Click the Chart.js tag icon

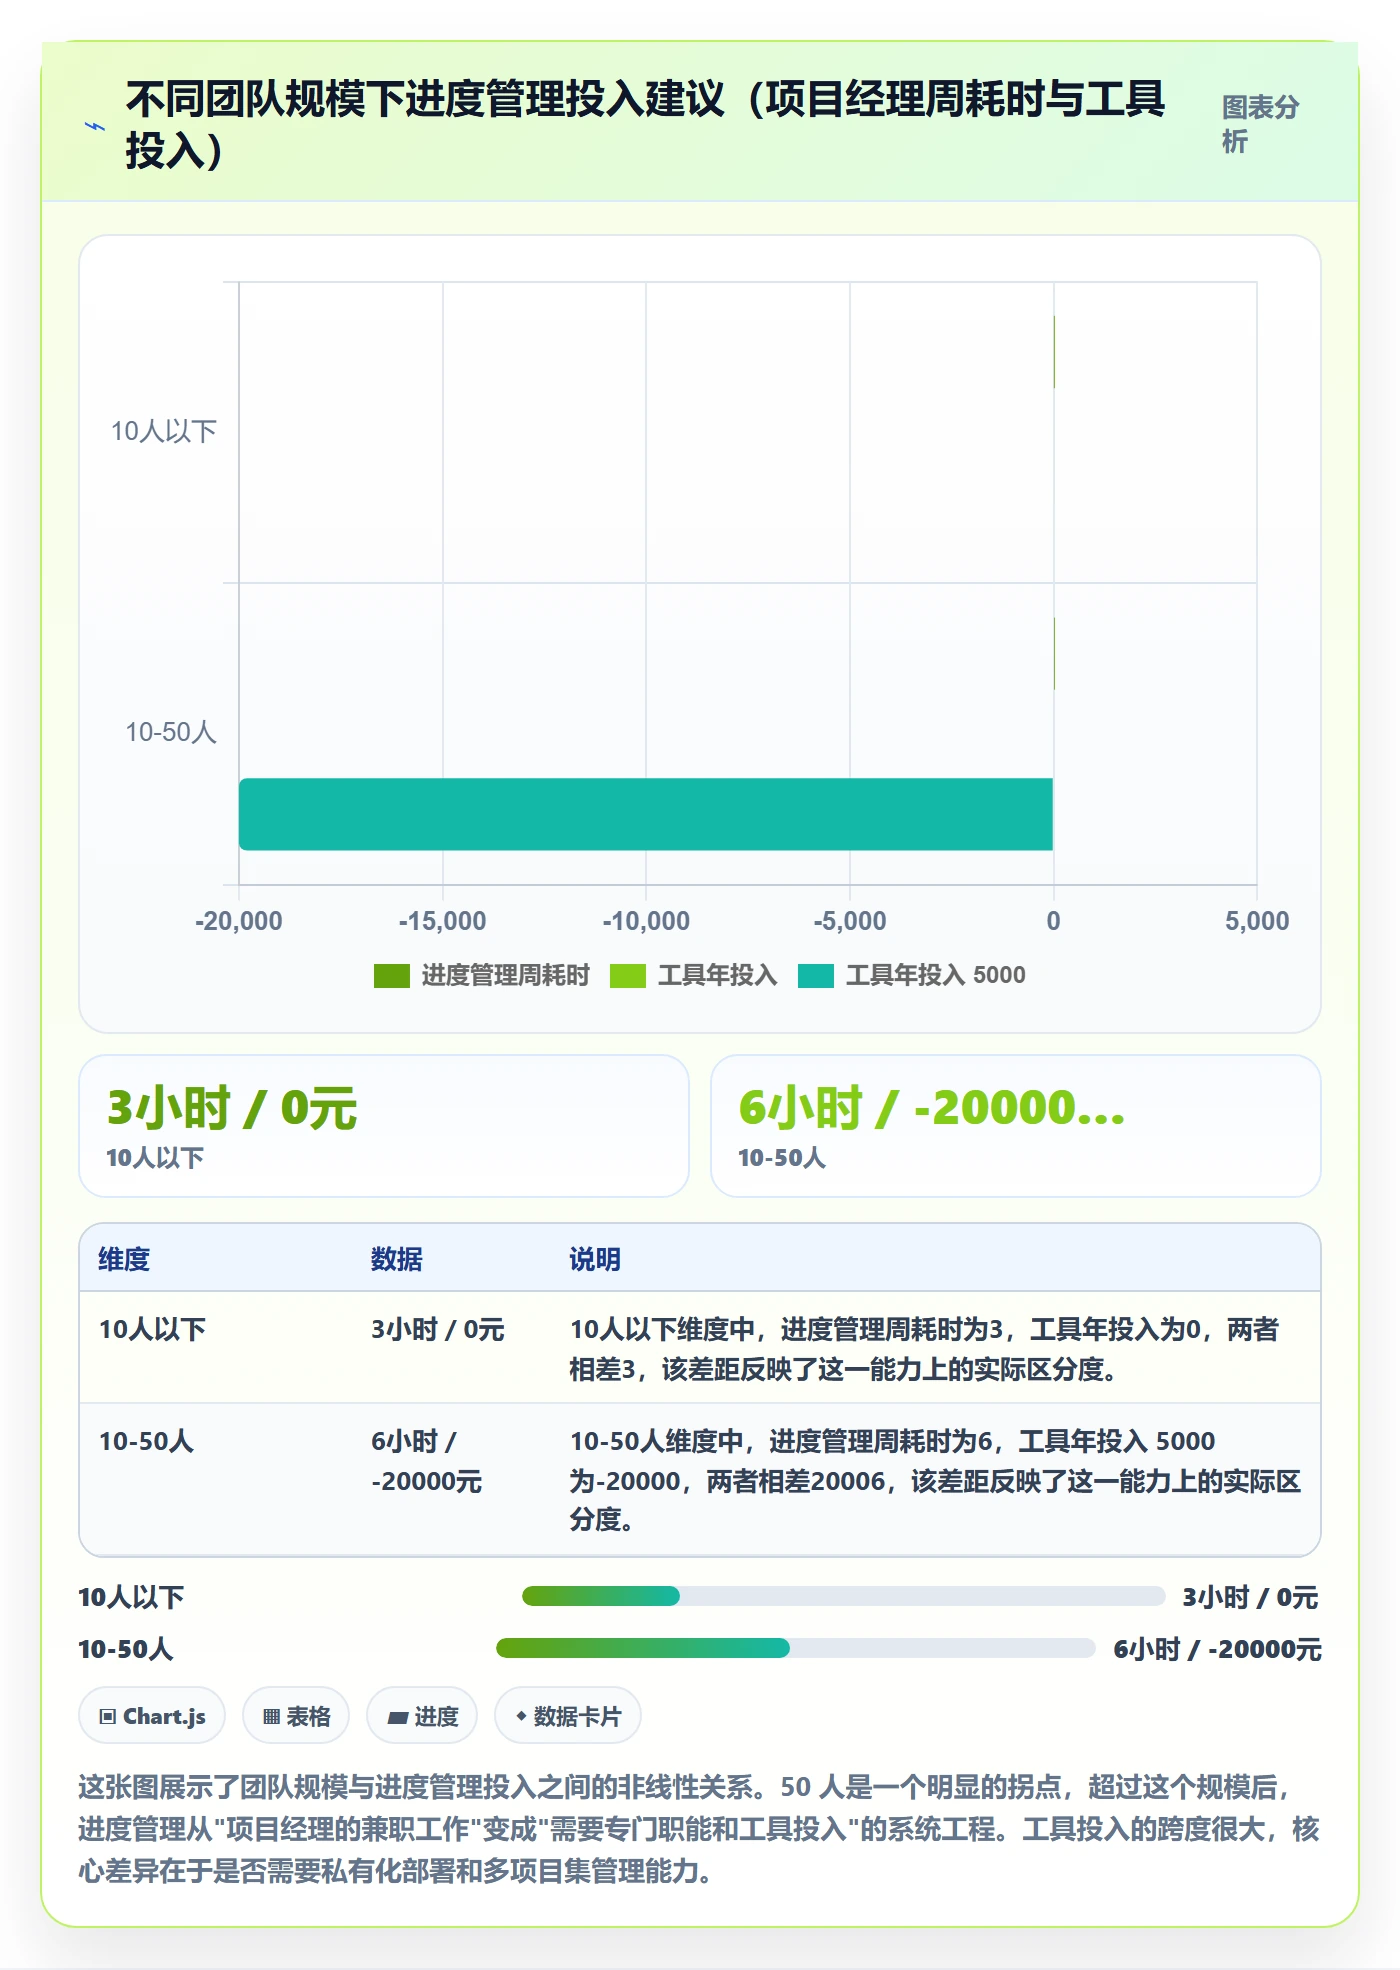108,1717
